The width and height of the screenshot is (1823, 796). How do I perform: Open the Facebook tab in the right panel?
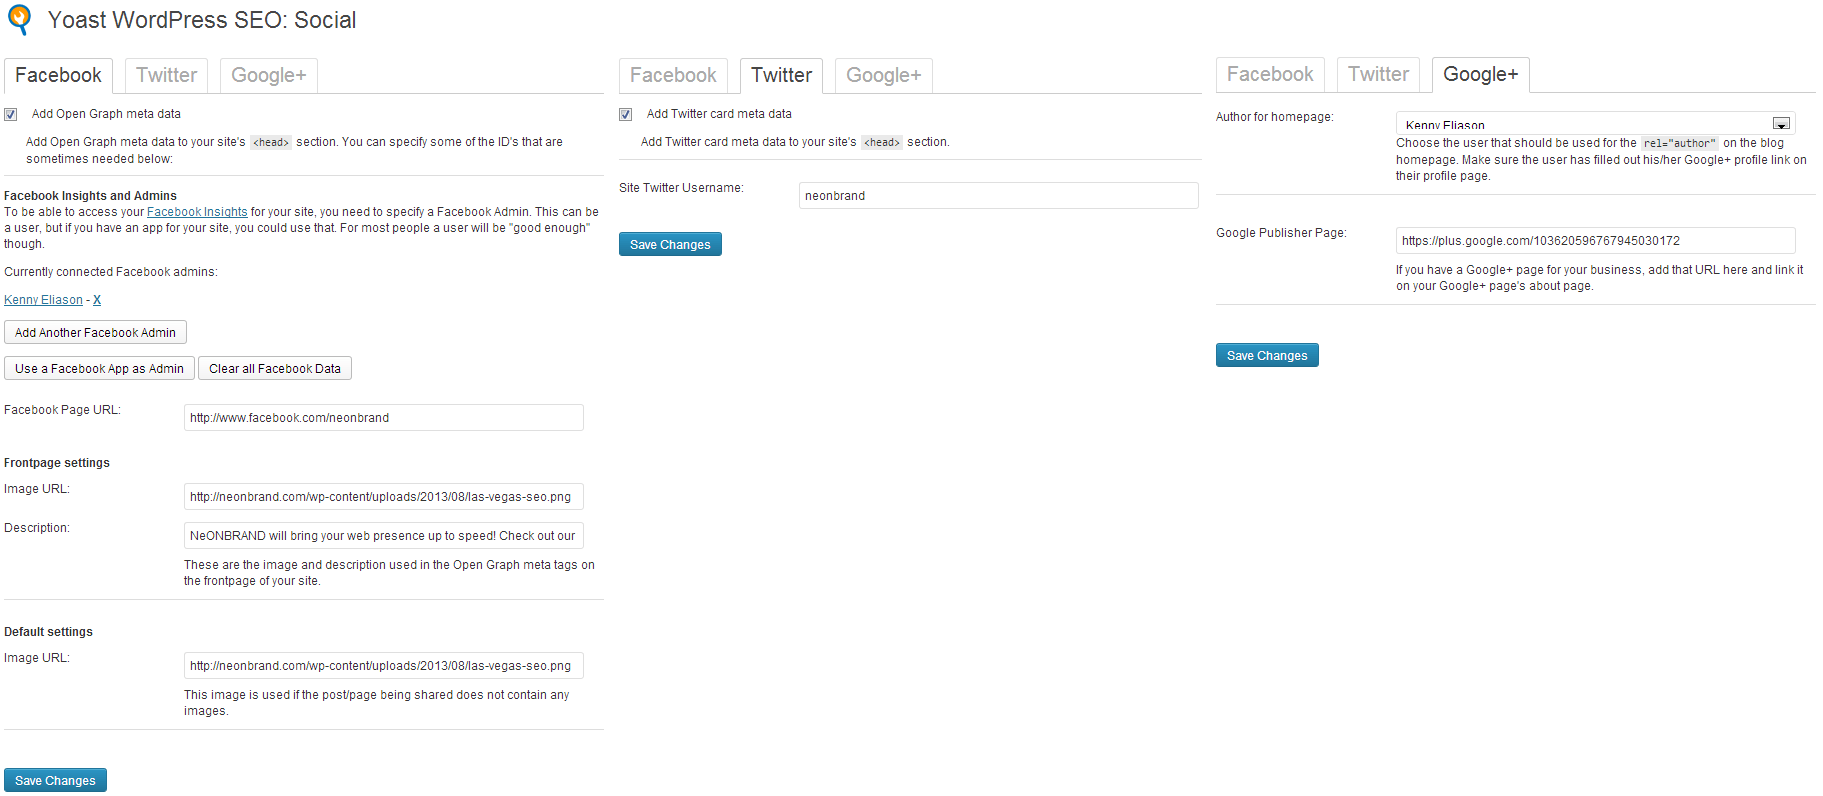tap(1270, 74)
